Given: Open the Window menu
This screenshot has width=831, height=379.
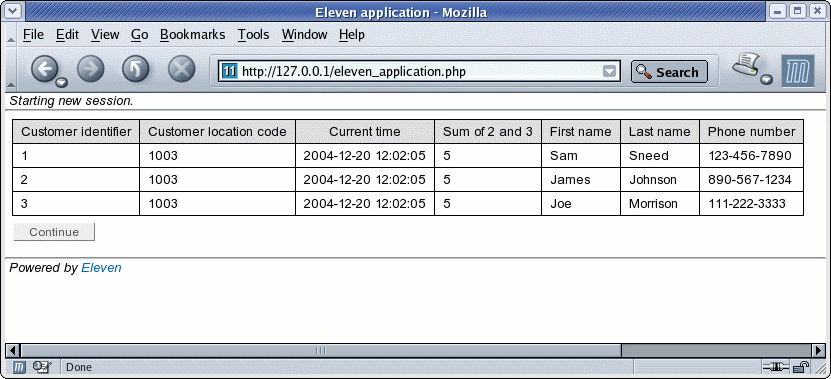Looking at the screenshot, I should click(x=304, y=35).
